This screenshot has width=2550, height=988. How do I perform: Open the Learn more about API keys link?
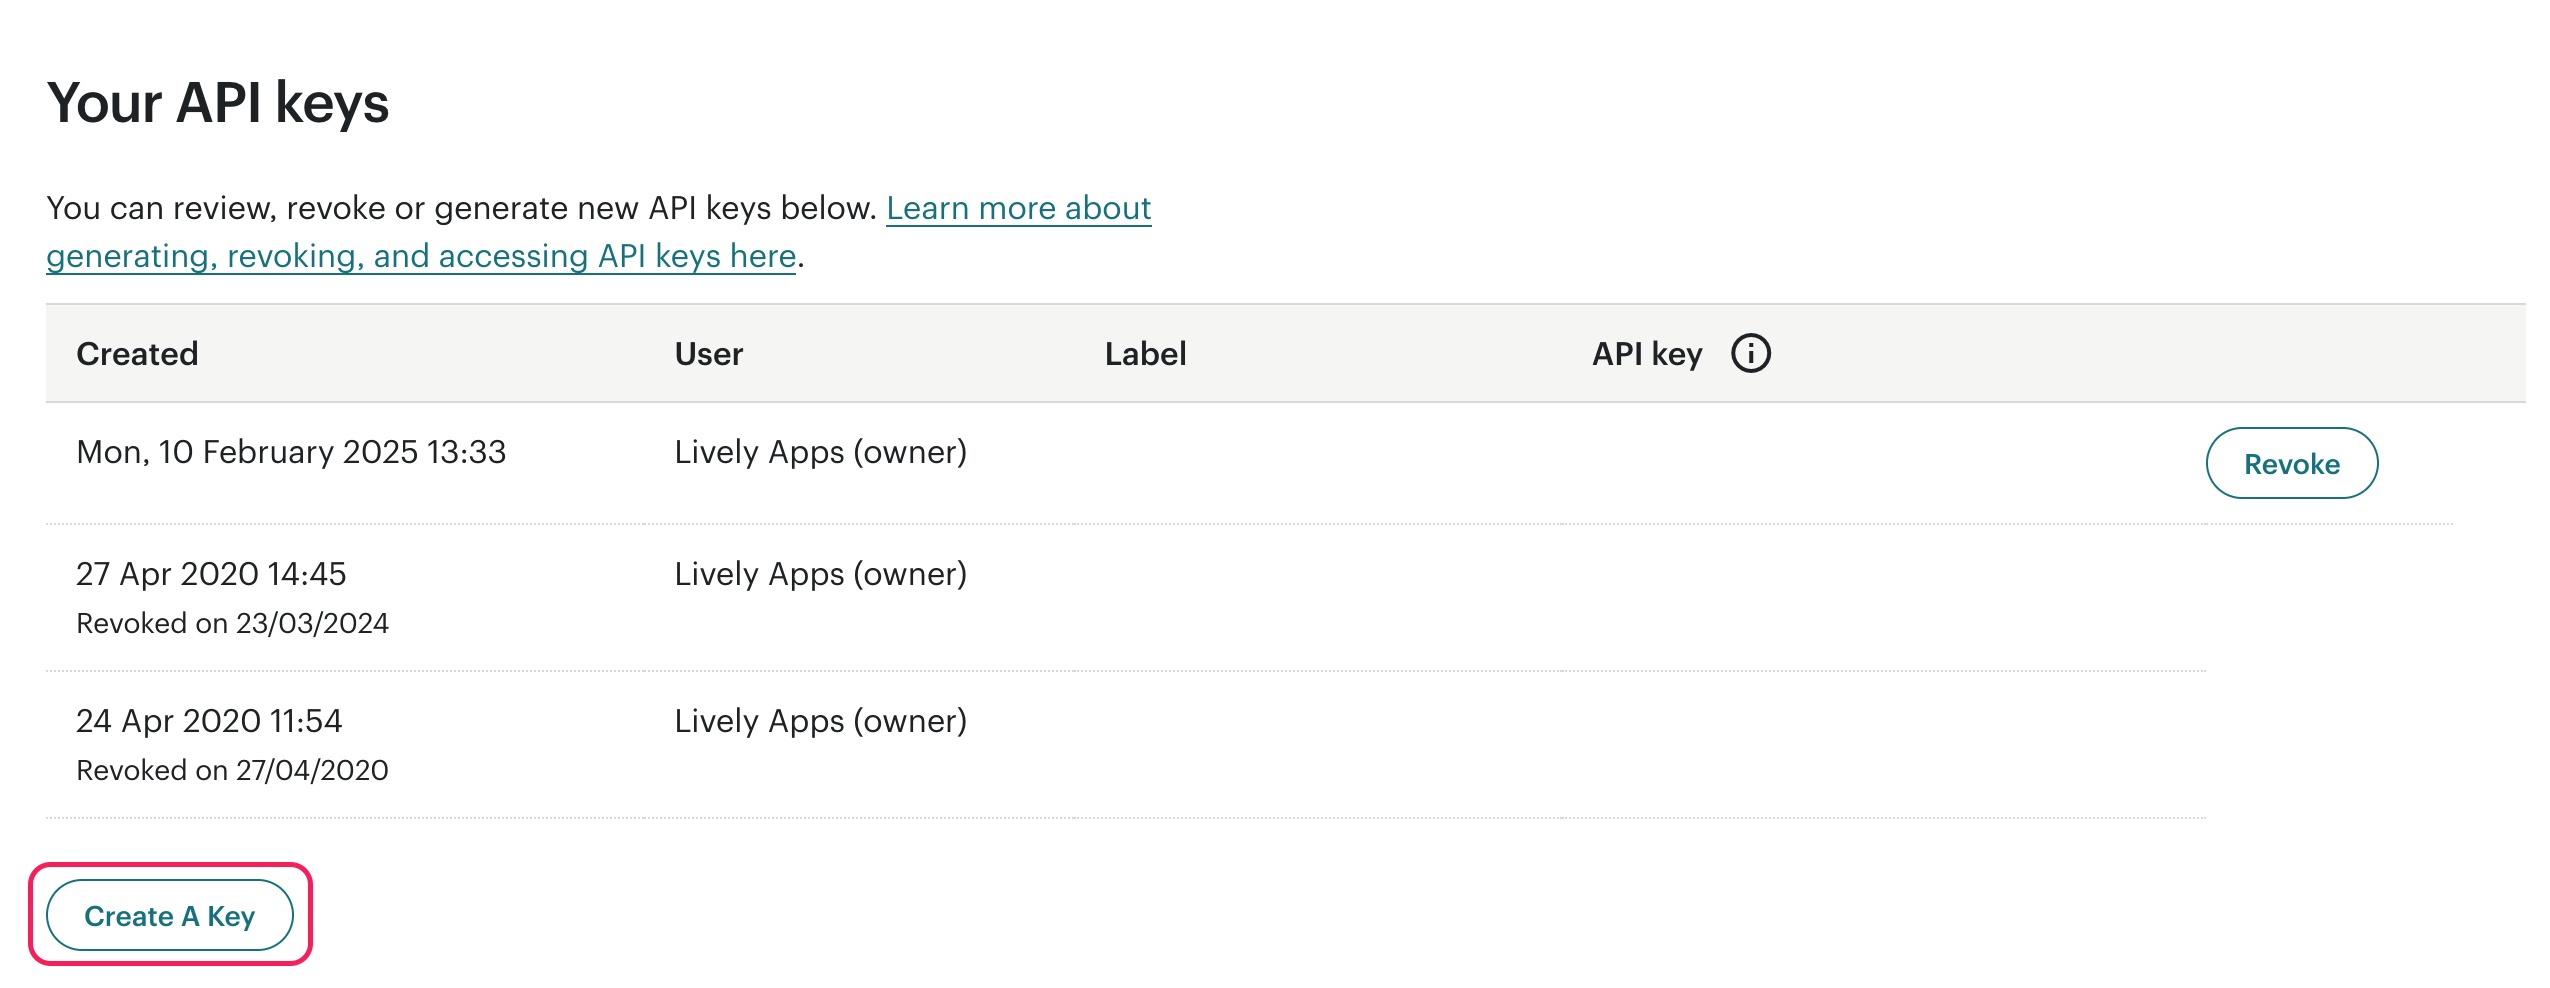(x=1018, y=209)
